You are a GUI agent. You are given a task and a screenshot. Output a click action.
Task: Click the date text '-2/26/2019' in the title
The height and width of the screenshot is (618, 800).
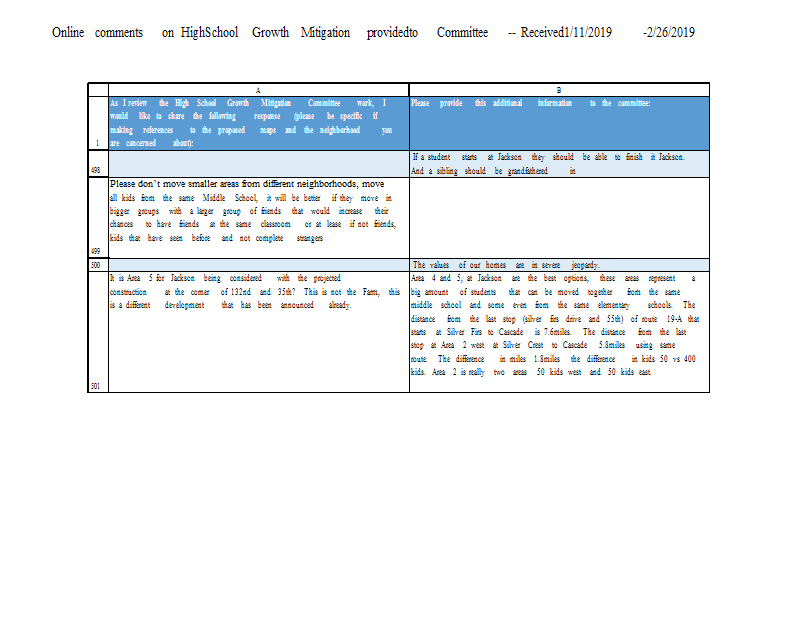(669, 33)
